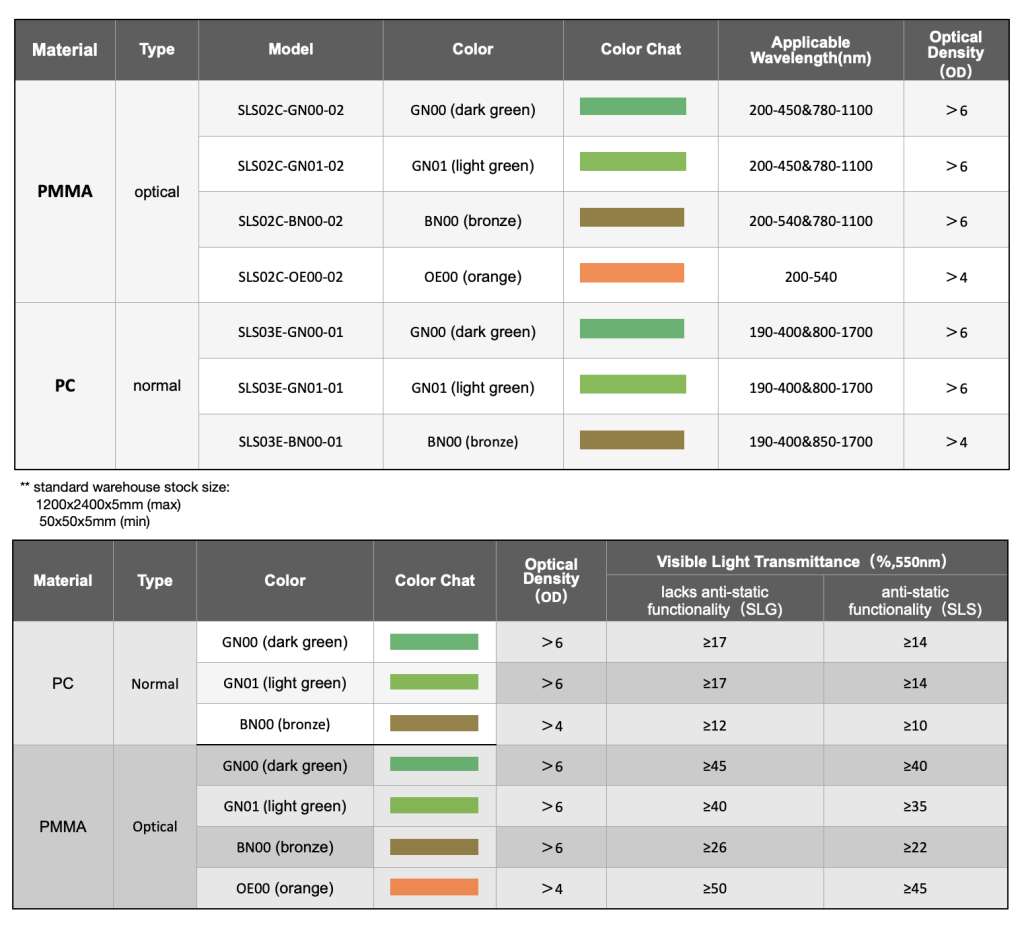Click the 190-400&850-1700 wavelength cell
The height and width of the screenshot is (927, 1024).
[x=810, y=442]
